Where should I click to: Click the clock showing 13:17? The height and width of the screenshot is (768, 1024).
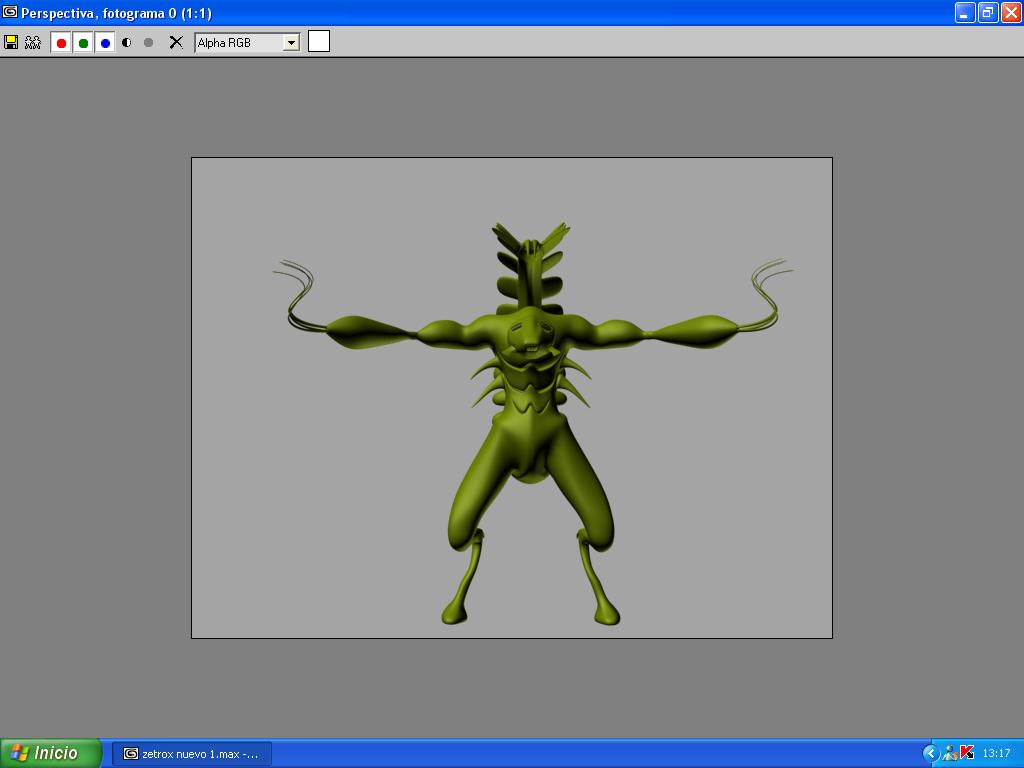(997, 754)
